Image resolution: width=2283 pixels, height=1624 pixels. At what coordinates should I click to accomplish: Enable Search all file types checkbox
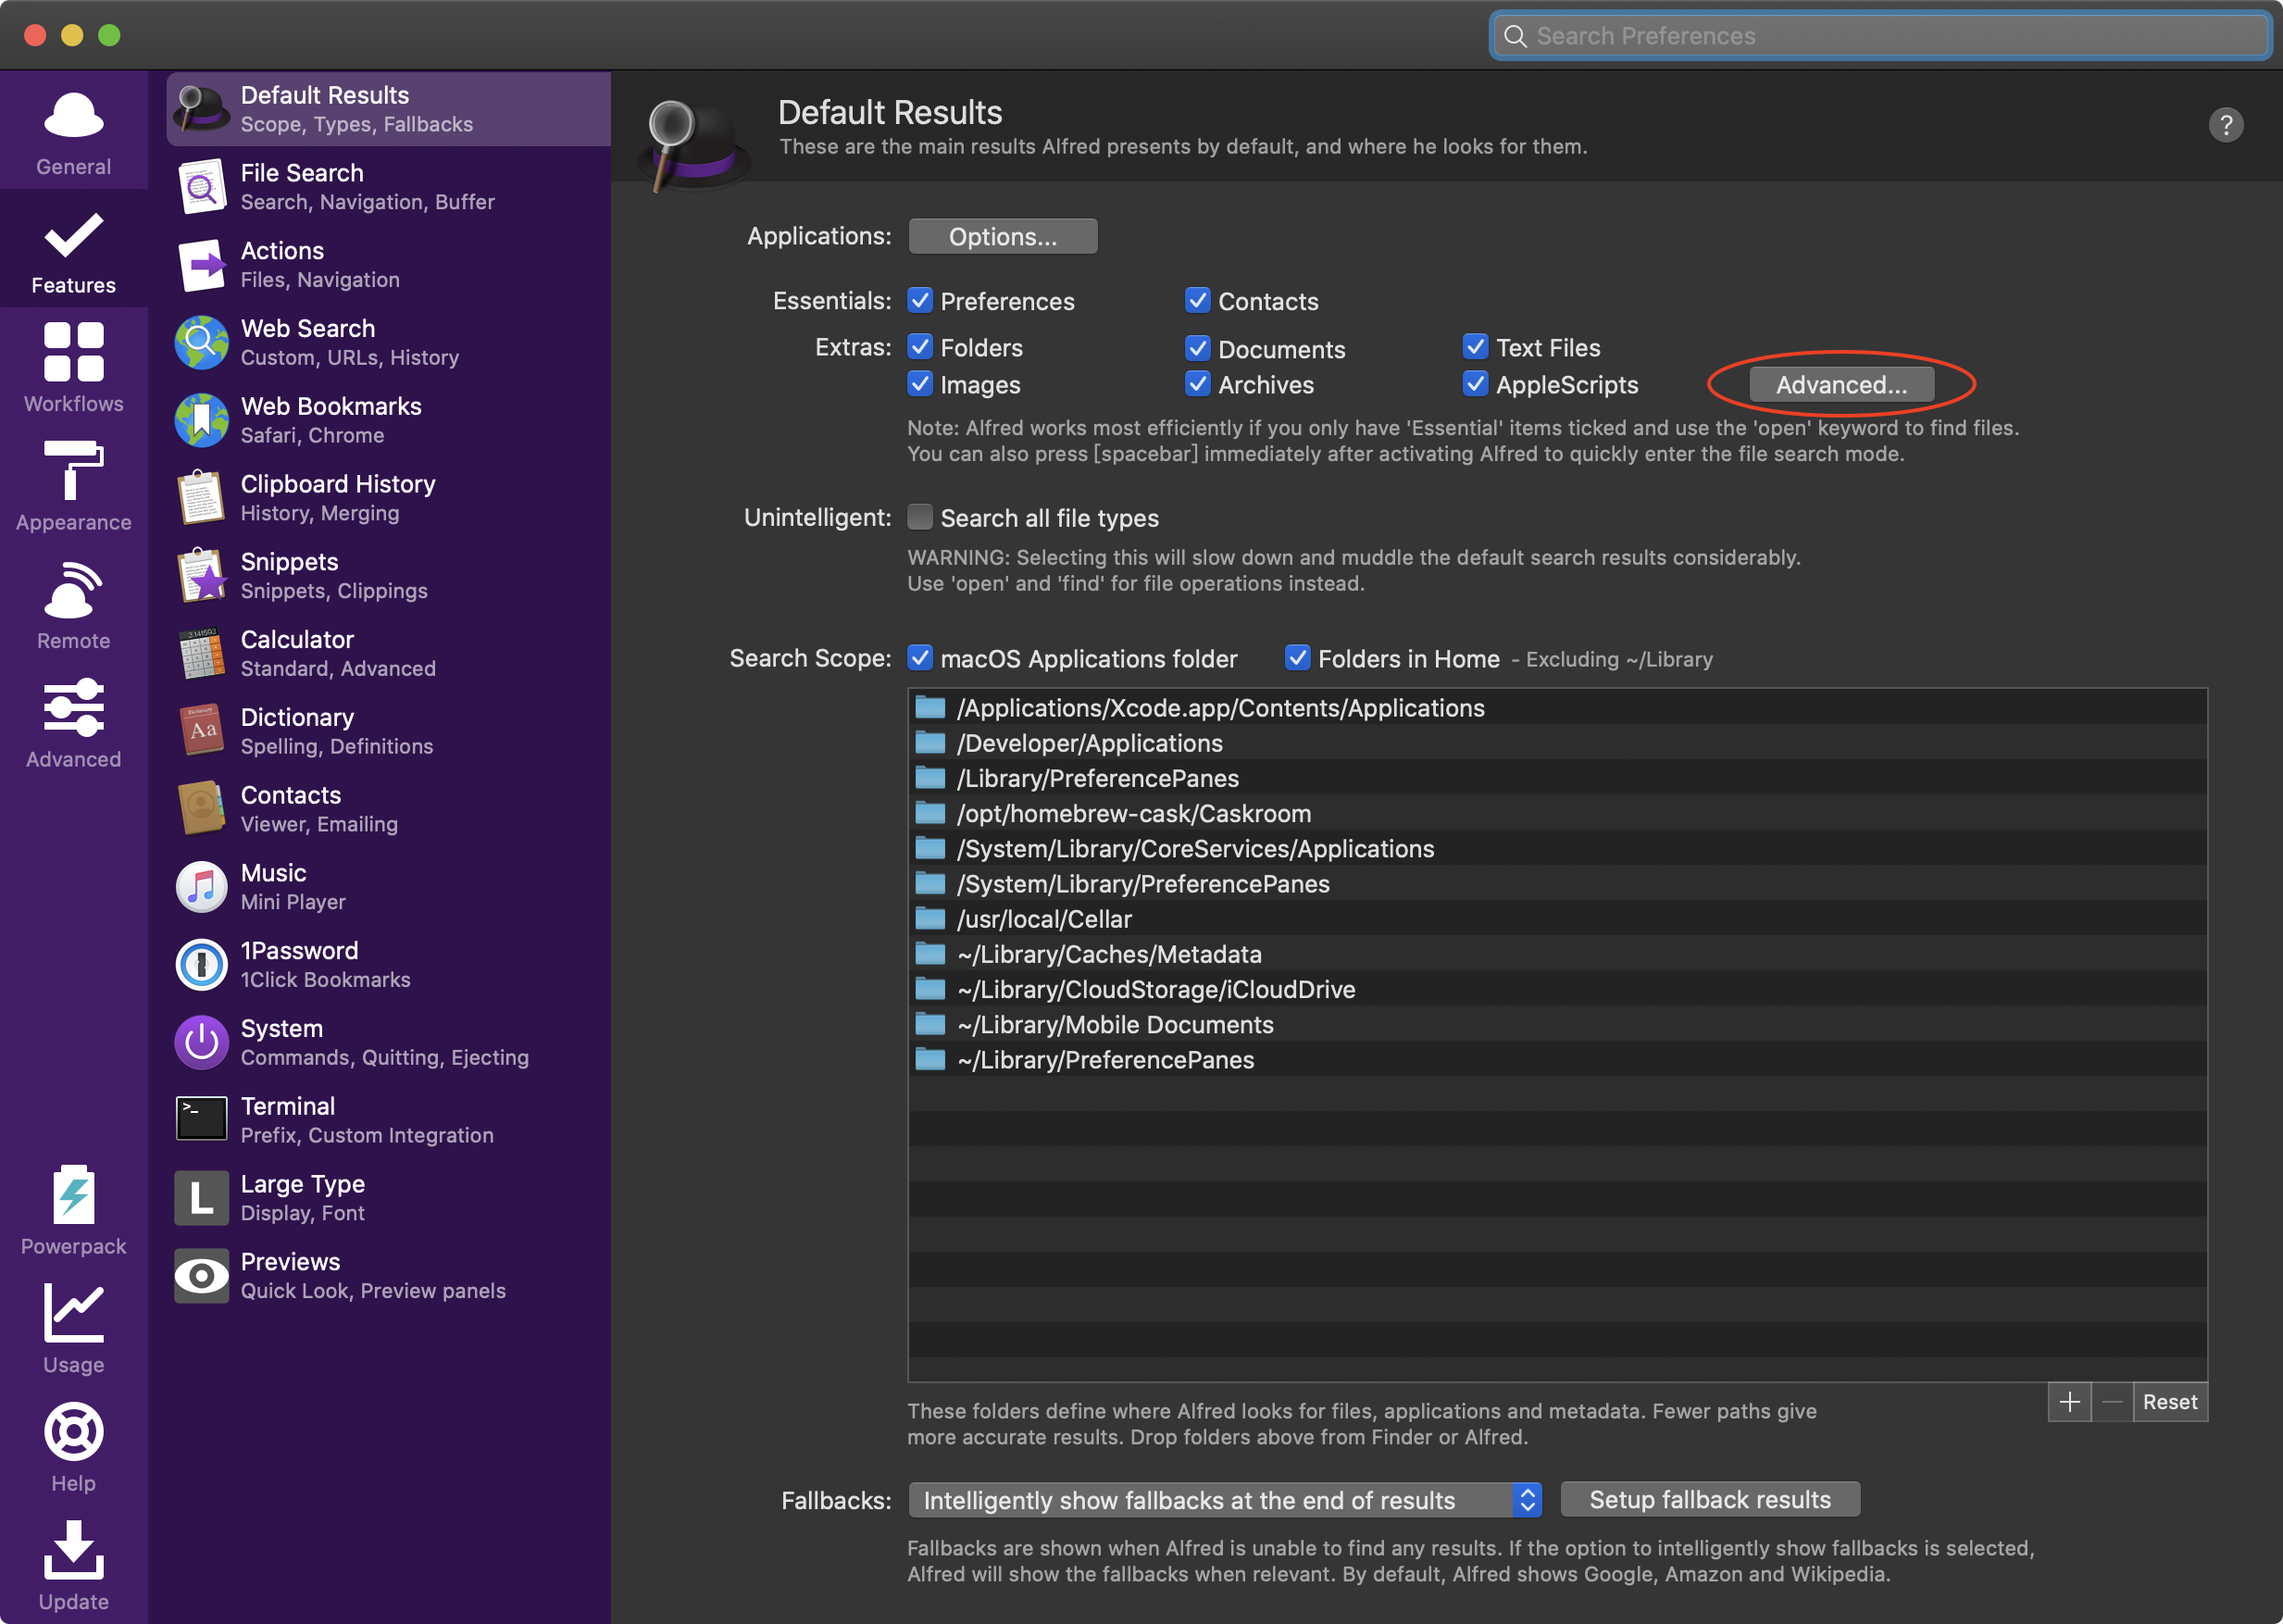pyautogui.click(x=920, y=517)
